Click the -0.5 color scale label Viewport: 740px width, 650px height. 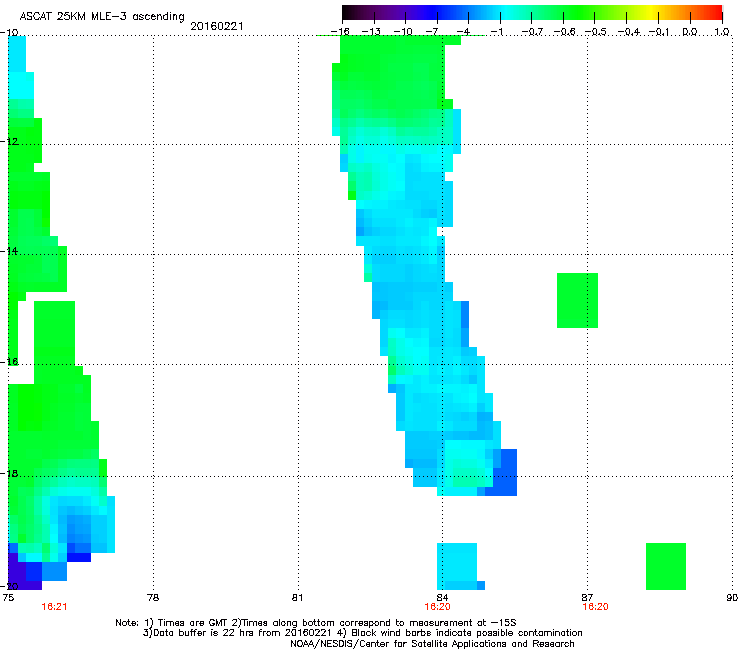pos(595,32)
